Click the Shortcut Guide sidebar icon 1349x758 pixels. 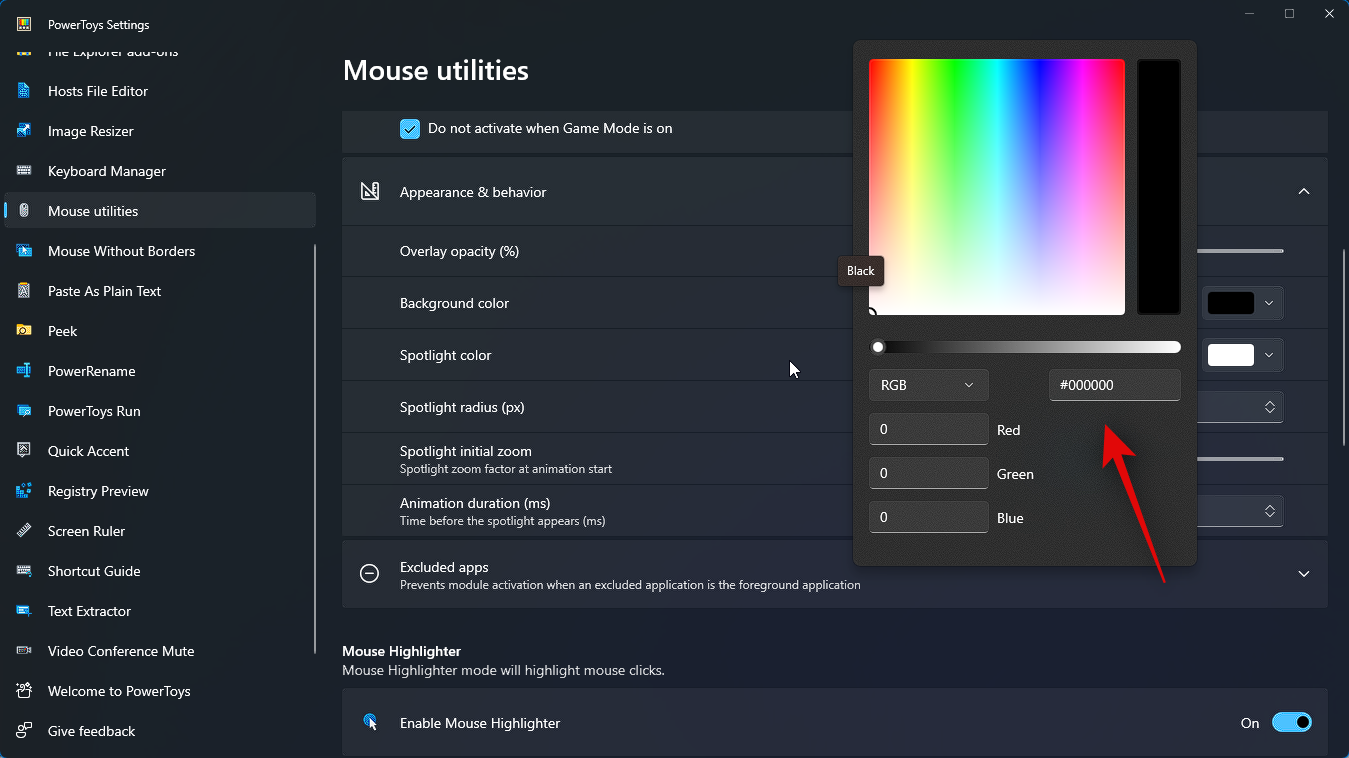tap(24, 571)
